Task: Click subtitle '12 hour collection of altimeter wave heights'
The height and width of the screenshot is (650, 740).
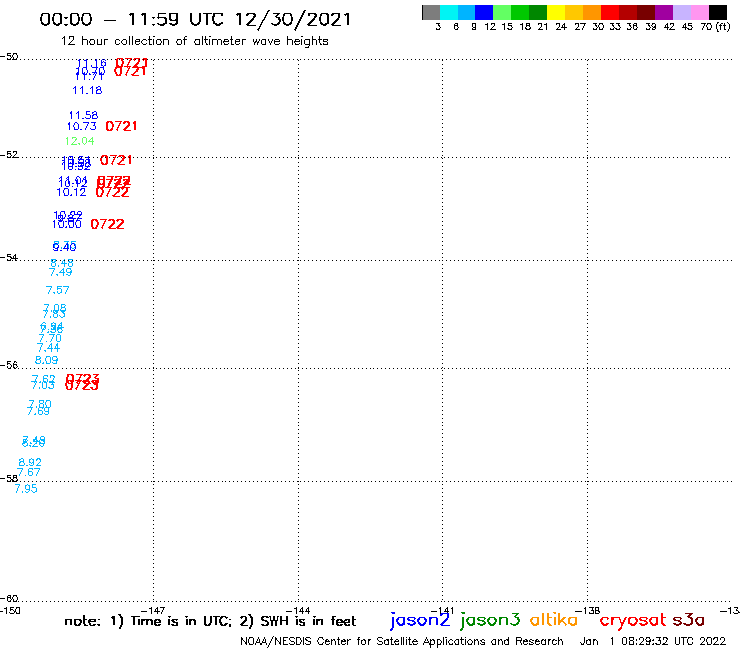Action: click(194, 41)
